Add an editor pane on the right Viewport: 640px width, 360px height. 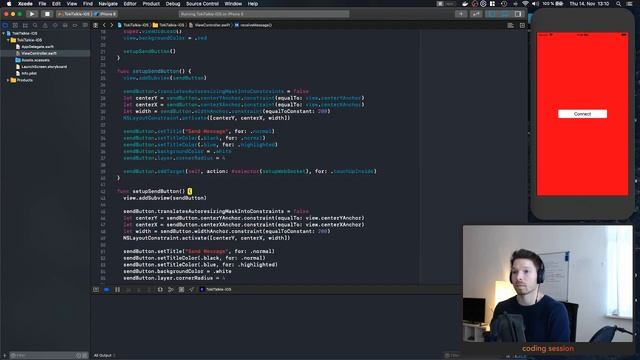pos(522,25)
